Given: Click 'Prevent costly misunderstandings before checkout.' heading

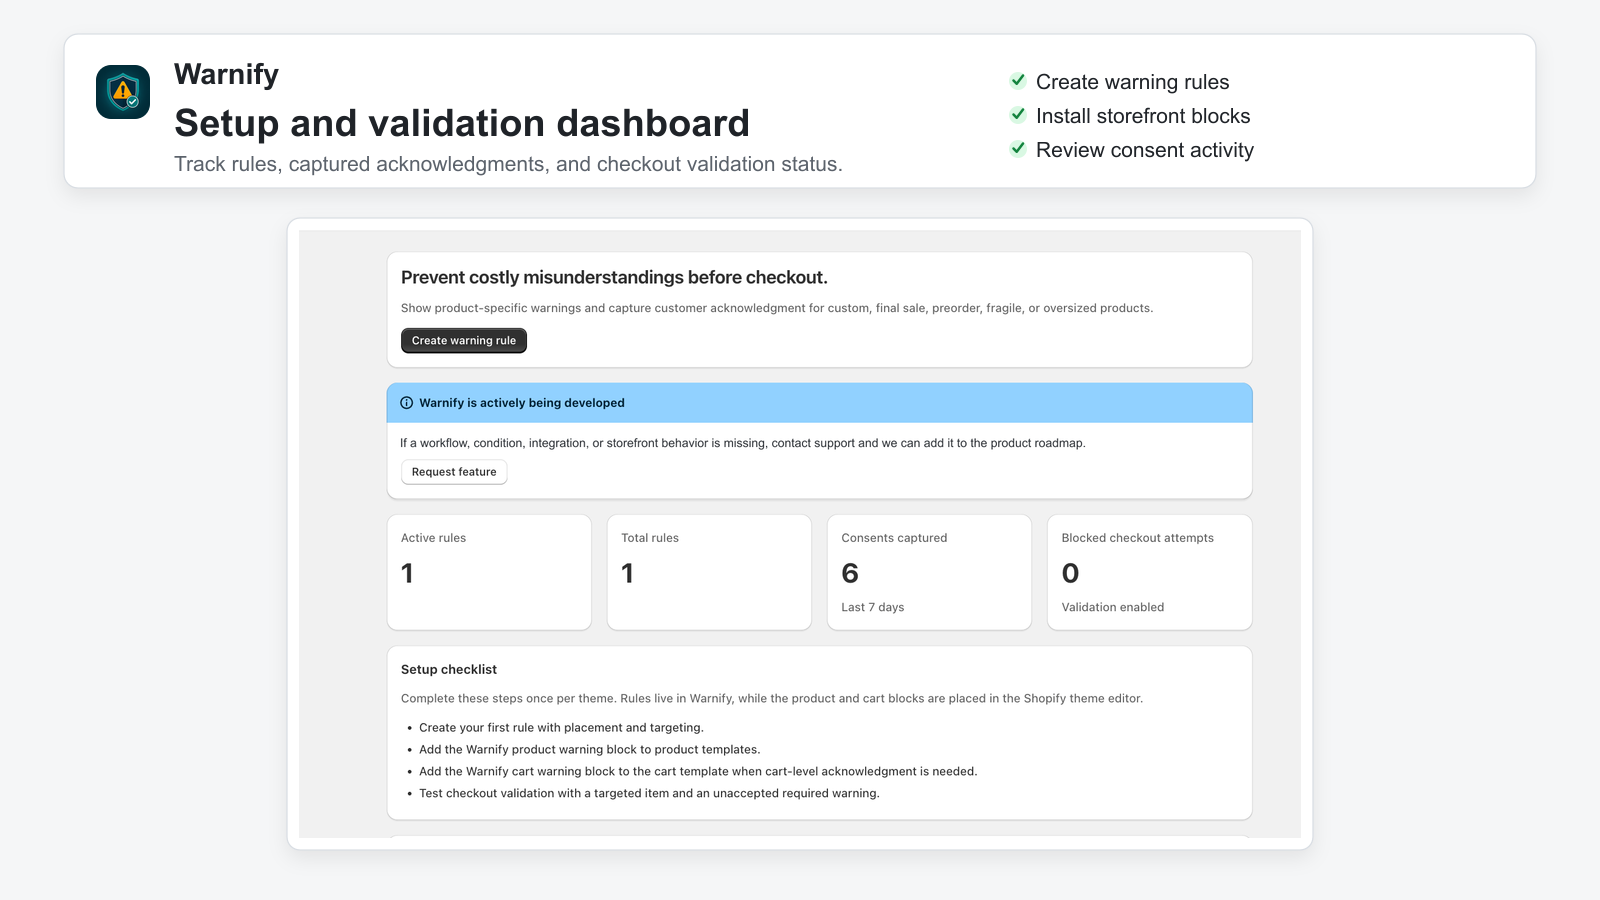Looking at the screenshot, I should [x=614, y=278].
